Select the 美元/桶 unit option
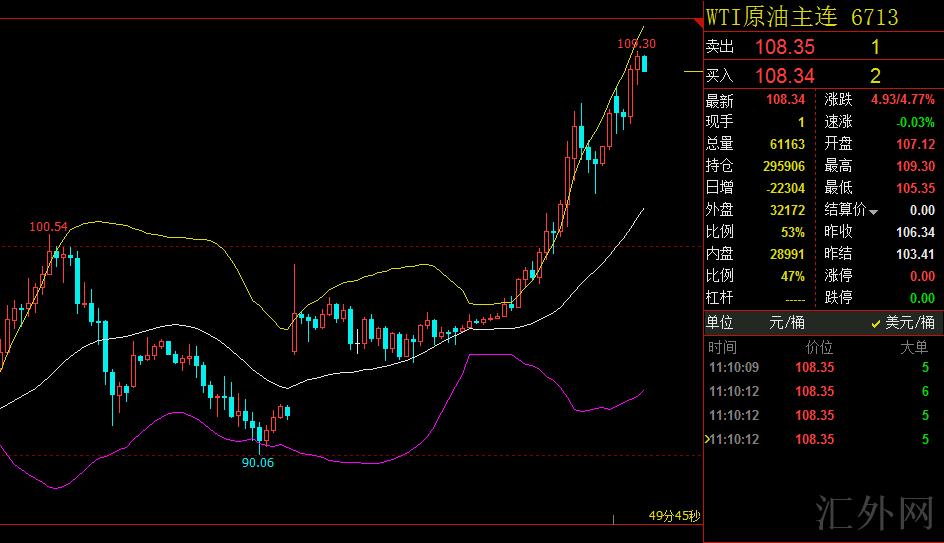 (909, 323)
